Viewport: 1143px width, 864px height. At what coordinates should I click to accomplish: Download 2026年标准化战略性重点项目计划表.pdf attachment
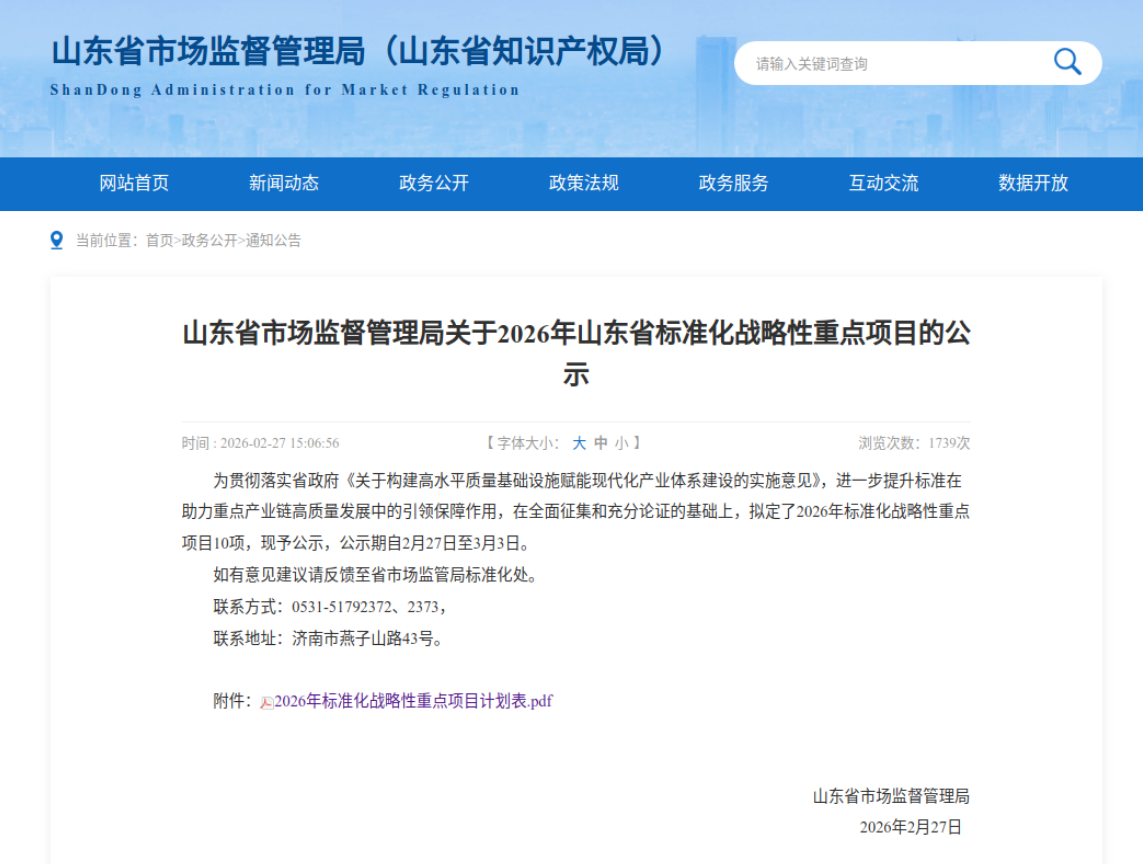point(413,701)
